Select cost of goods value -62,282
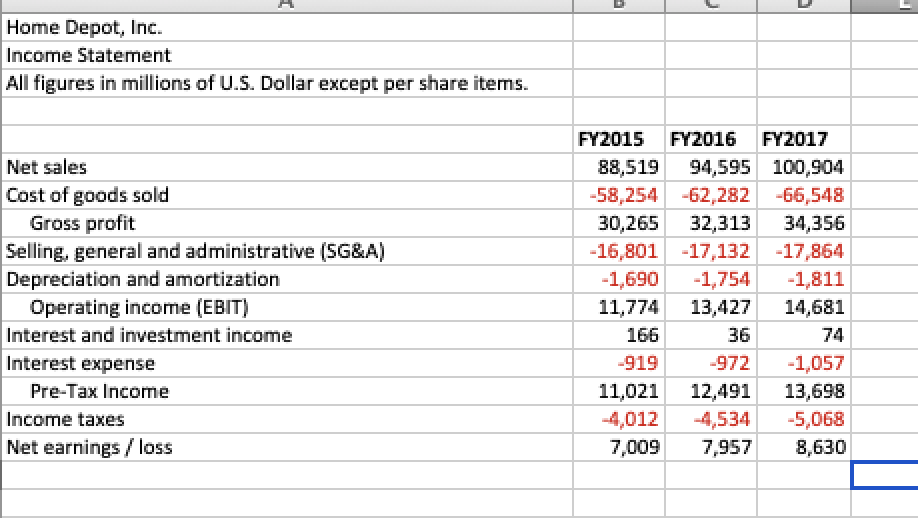 pyautogui.click(x=711, y=195)
